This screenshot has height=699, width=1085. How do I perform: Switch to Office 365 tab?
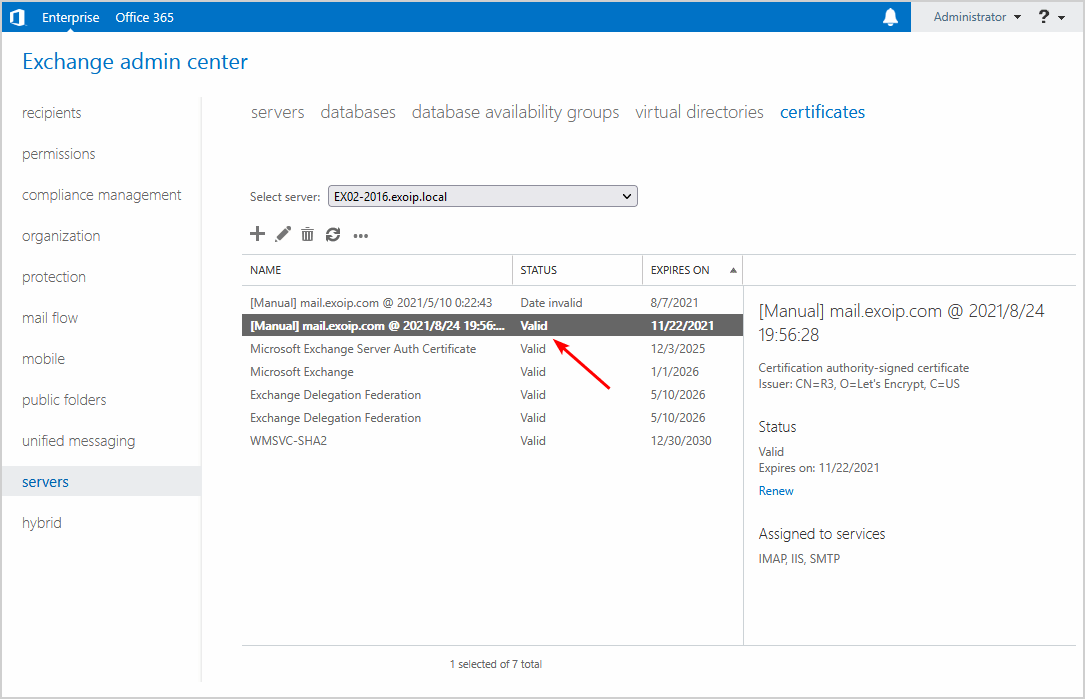[x=144, y=17]
